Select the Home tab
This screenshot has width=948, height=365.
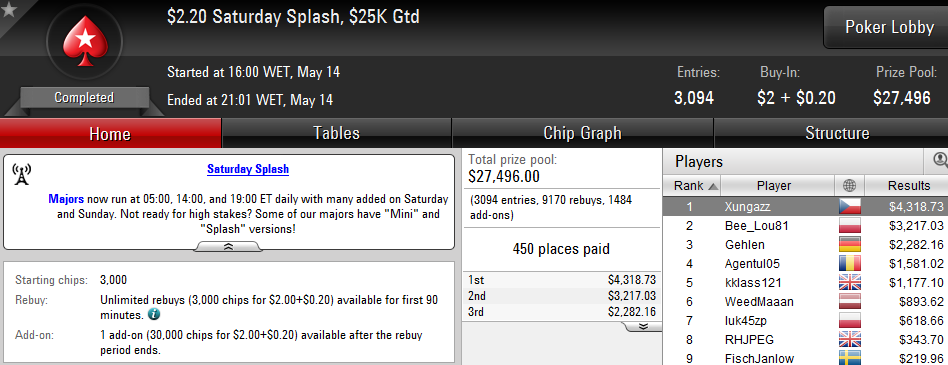(x=110, y=133)
